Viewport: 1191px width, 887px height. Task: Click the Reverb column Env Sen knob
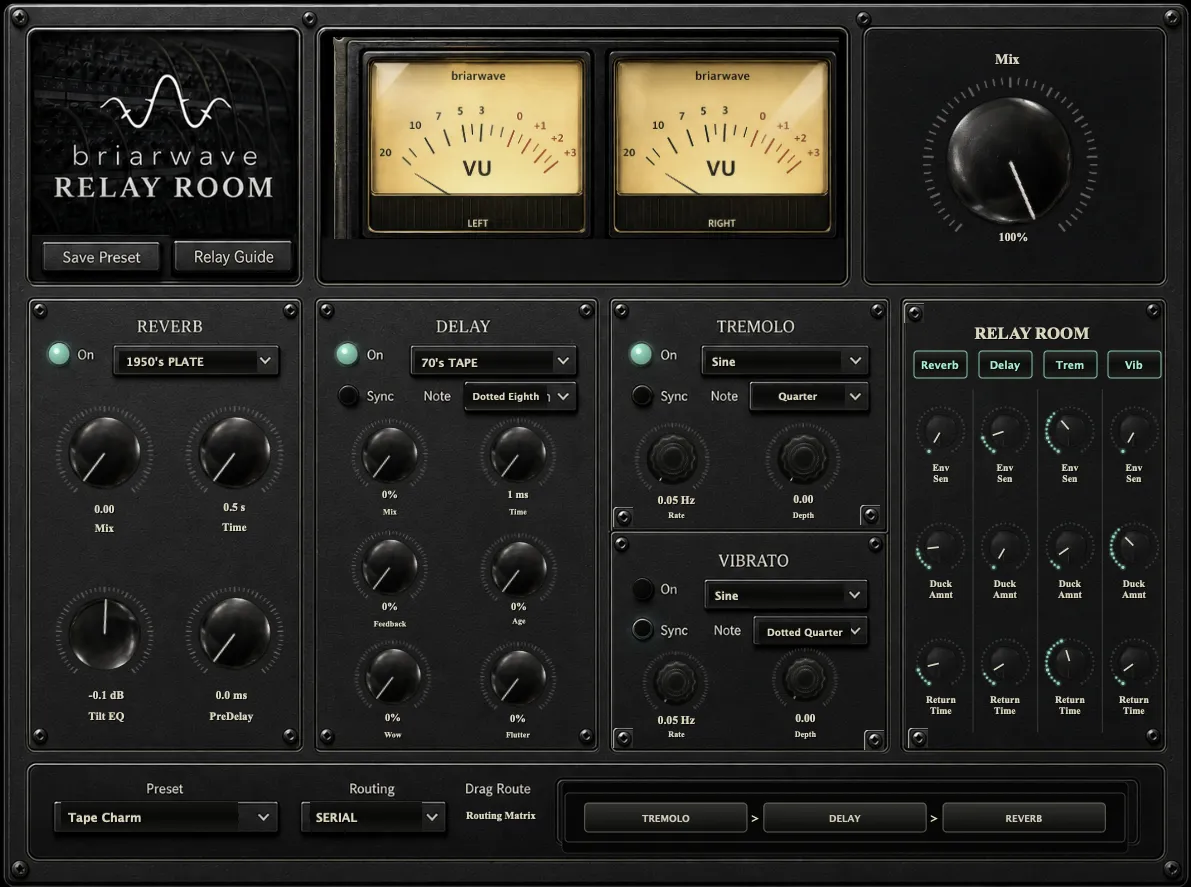pos(940,432)
